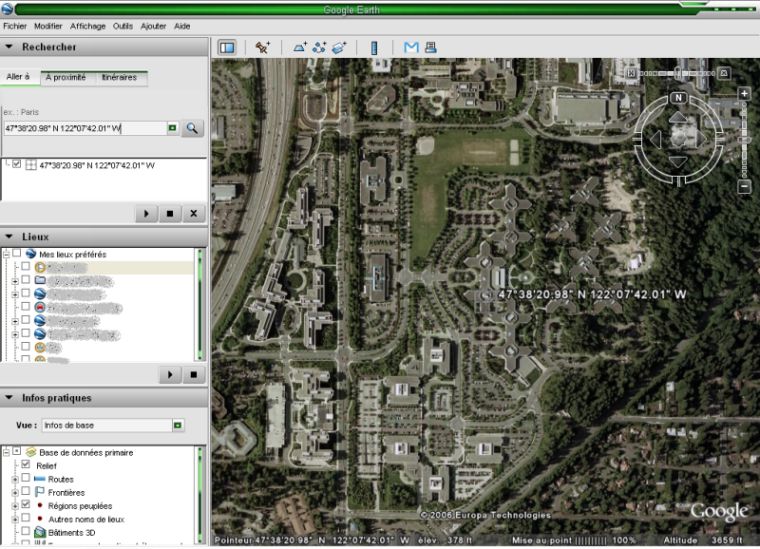Expand the Routes layer node
Screen dimensions: 760x549
coord(15,479)
